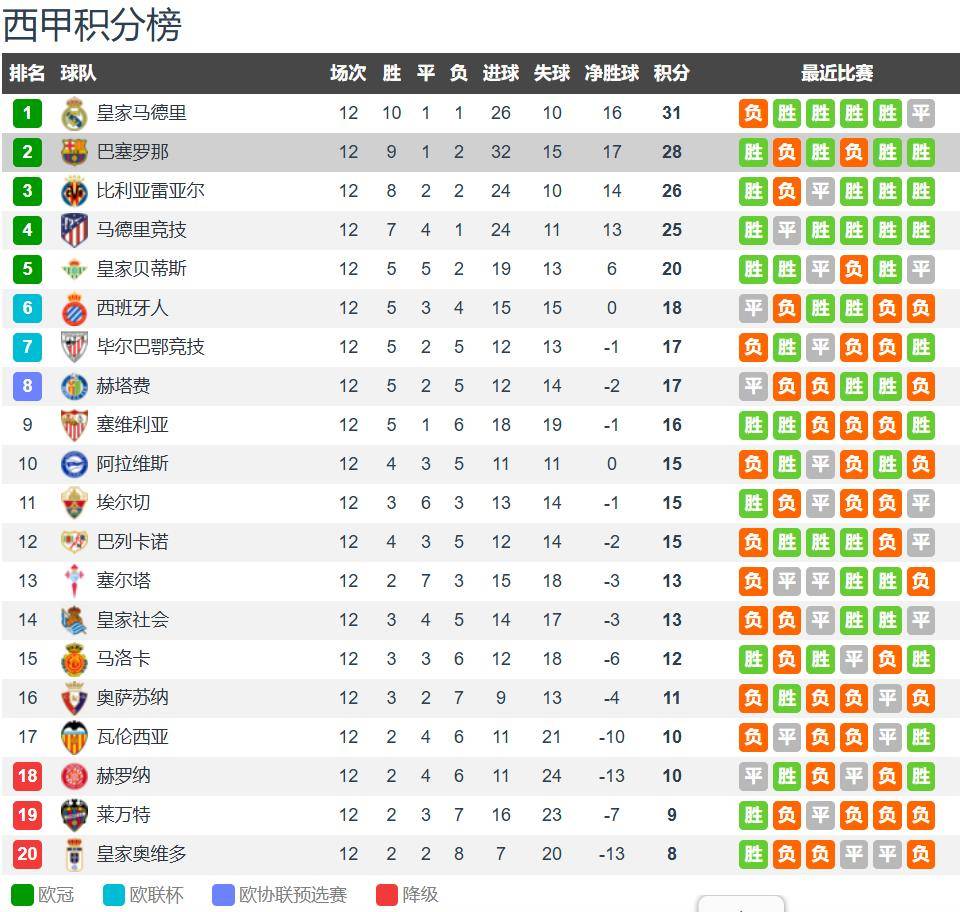Click the Athletic Bilbao (毕尔巴鄂竞技) crest
Screen dimensions: 960x912
click(74, 347)
